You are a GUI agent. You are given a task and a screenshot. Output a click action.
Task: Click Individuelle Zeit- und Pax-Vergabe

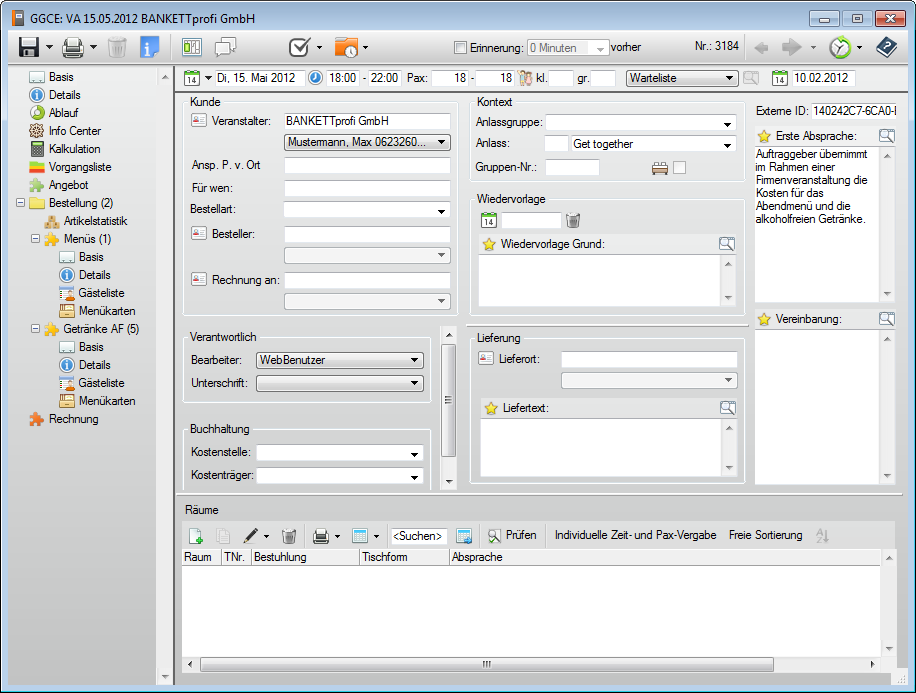point(635,536)
